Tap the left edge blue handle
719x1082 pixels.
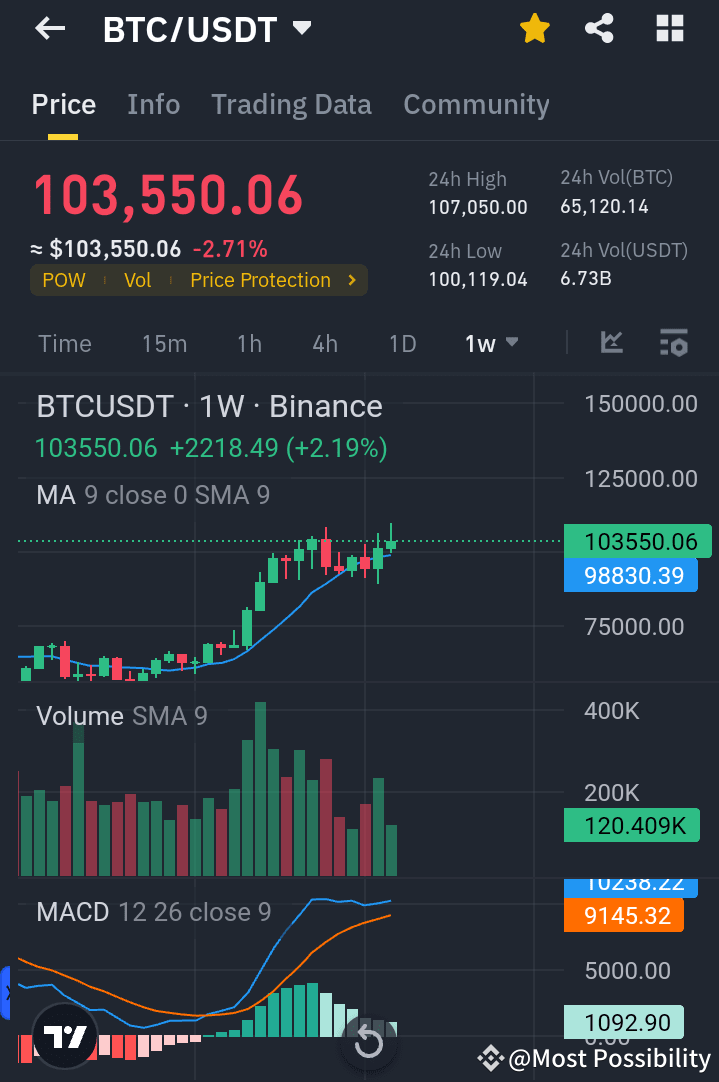5,992
